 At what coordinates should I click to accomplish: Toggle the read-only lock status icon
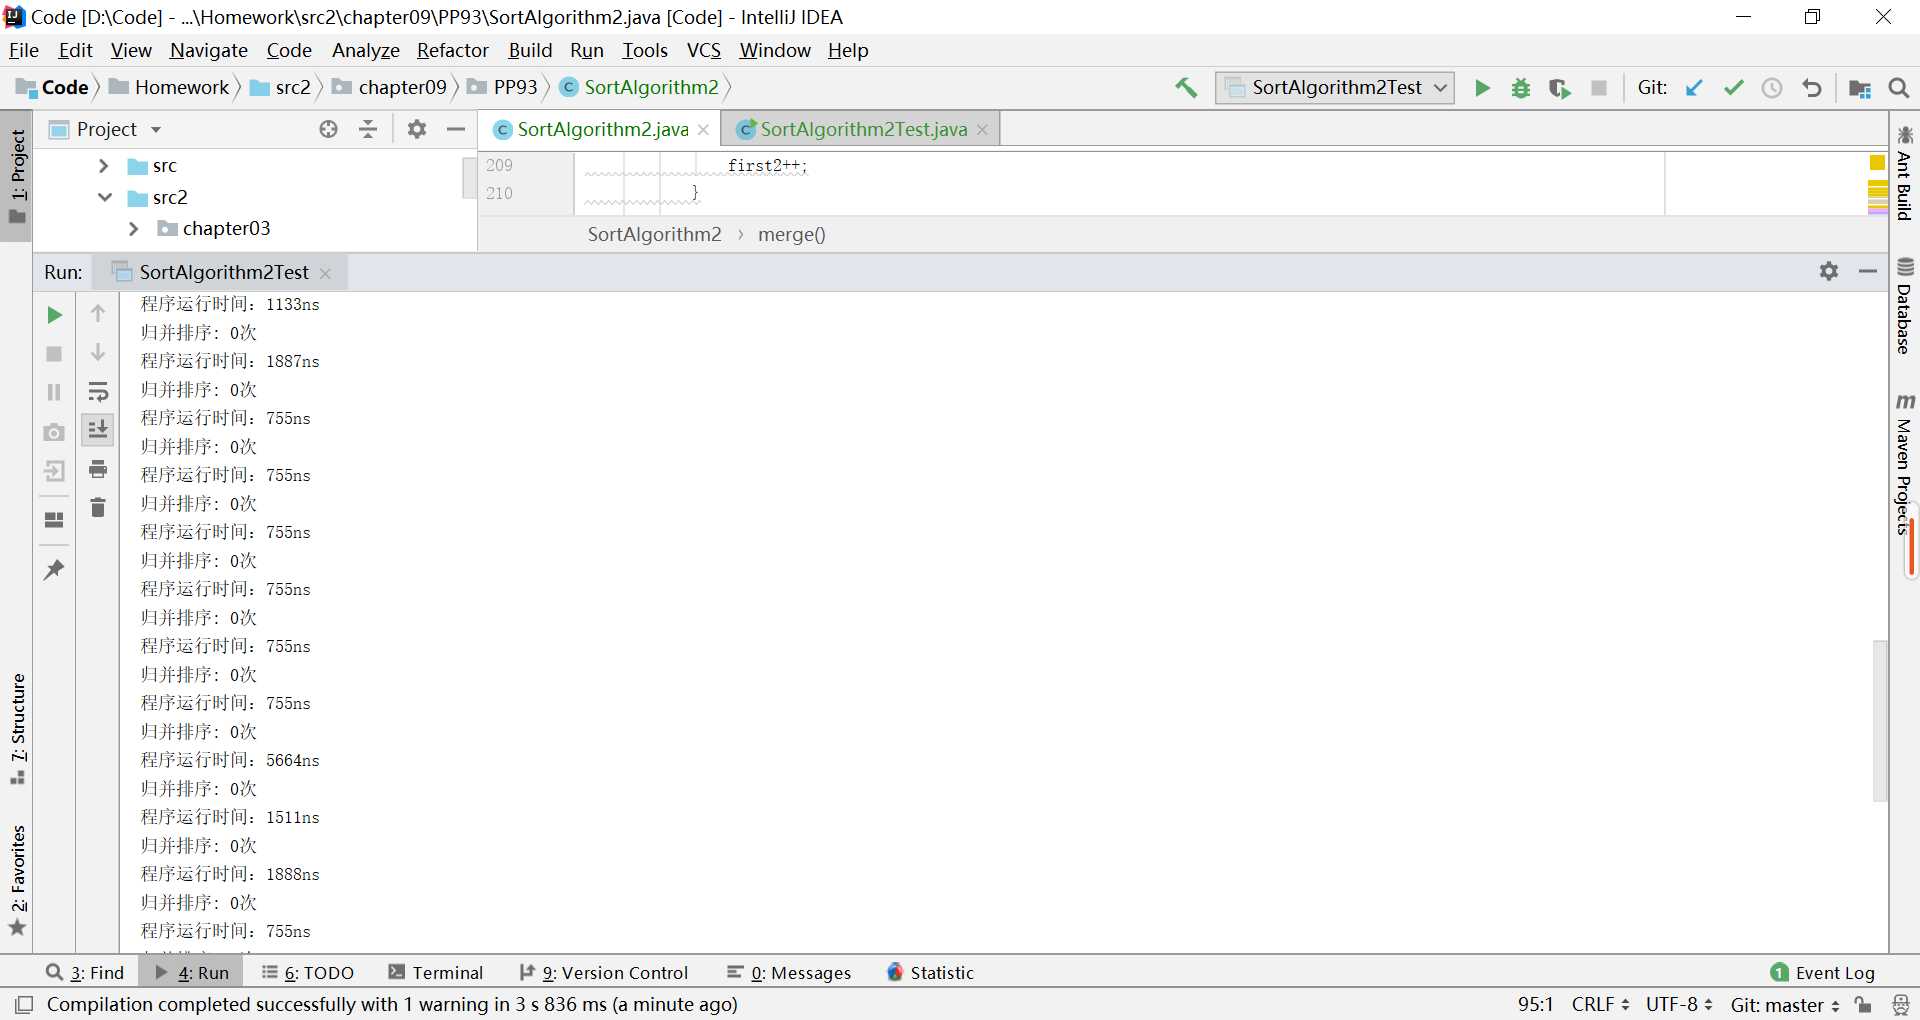(1863, 1004)
